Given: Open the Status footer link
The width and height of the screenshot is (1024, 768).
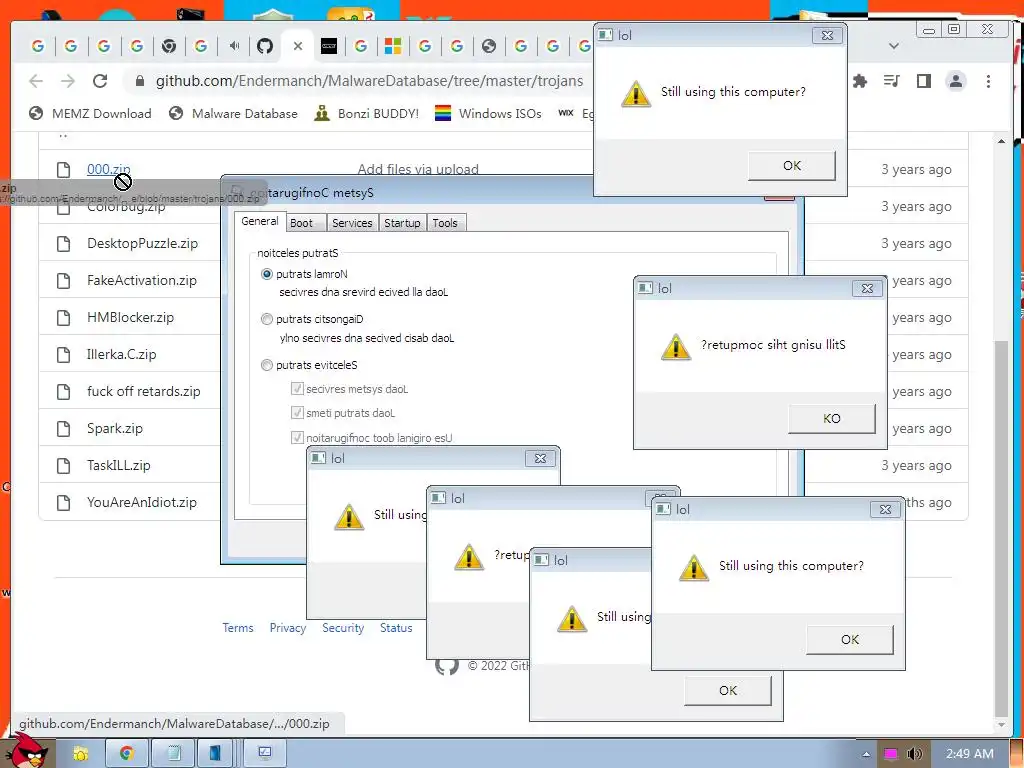Looking at the screenshot, I should pyautogui.click(x=396, y=628).
